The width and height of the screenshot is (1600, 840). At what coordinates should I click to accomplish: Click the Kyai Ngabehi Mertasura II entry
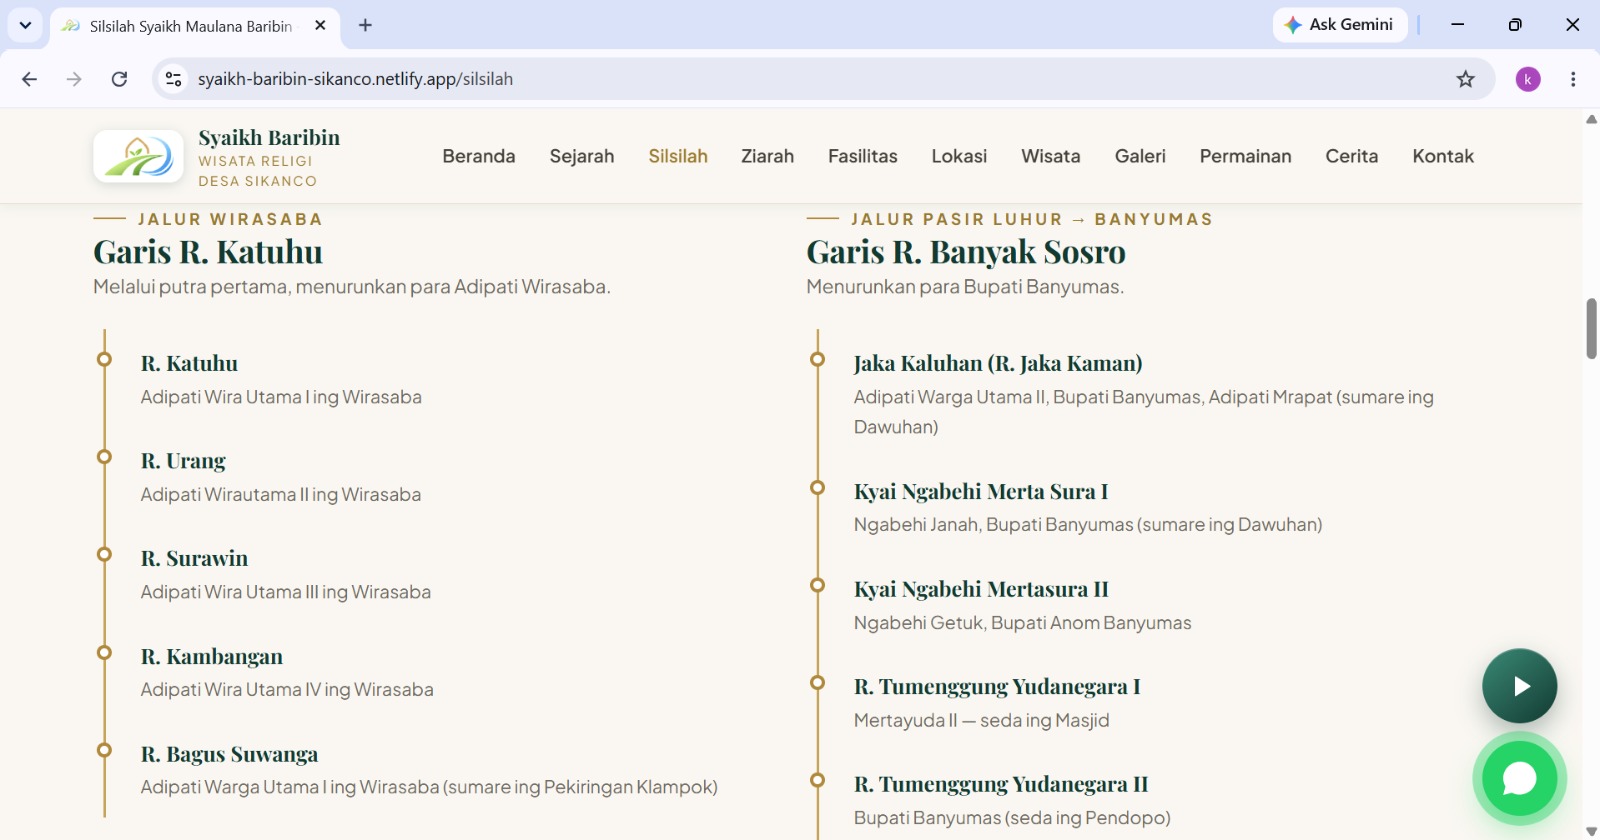[981, 589]
